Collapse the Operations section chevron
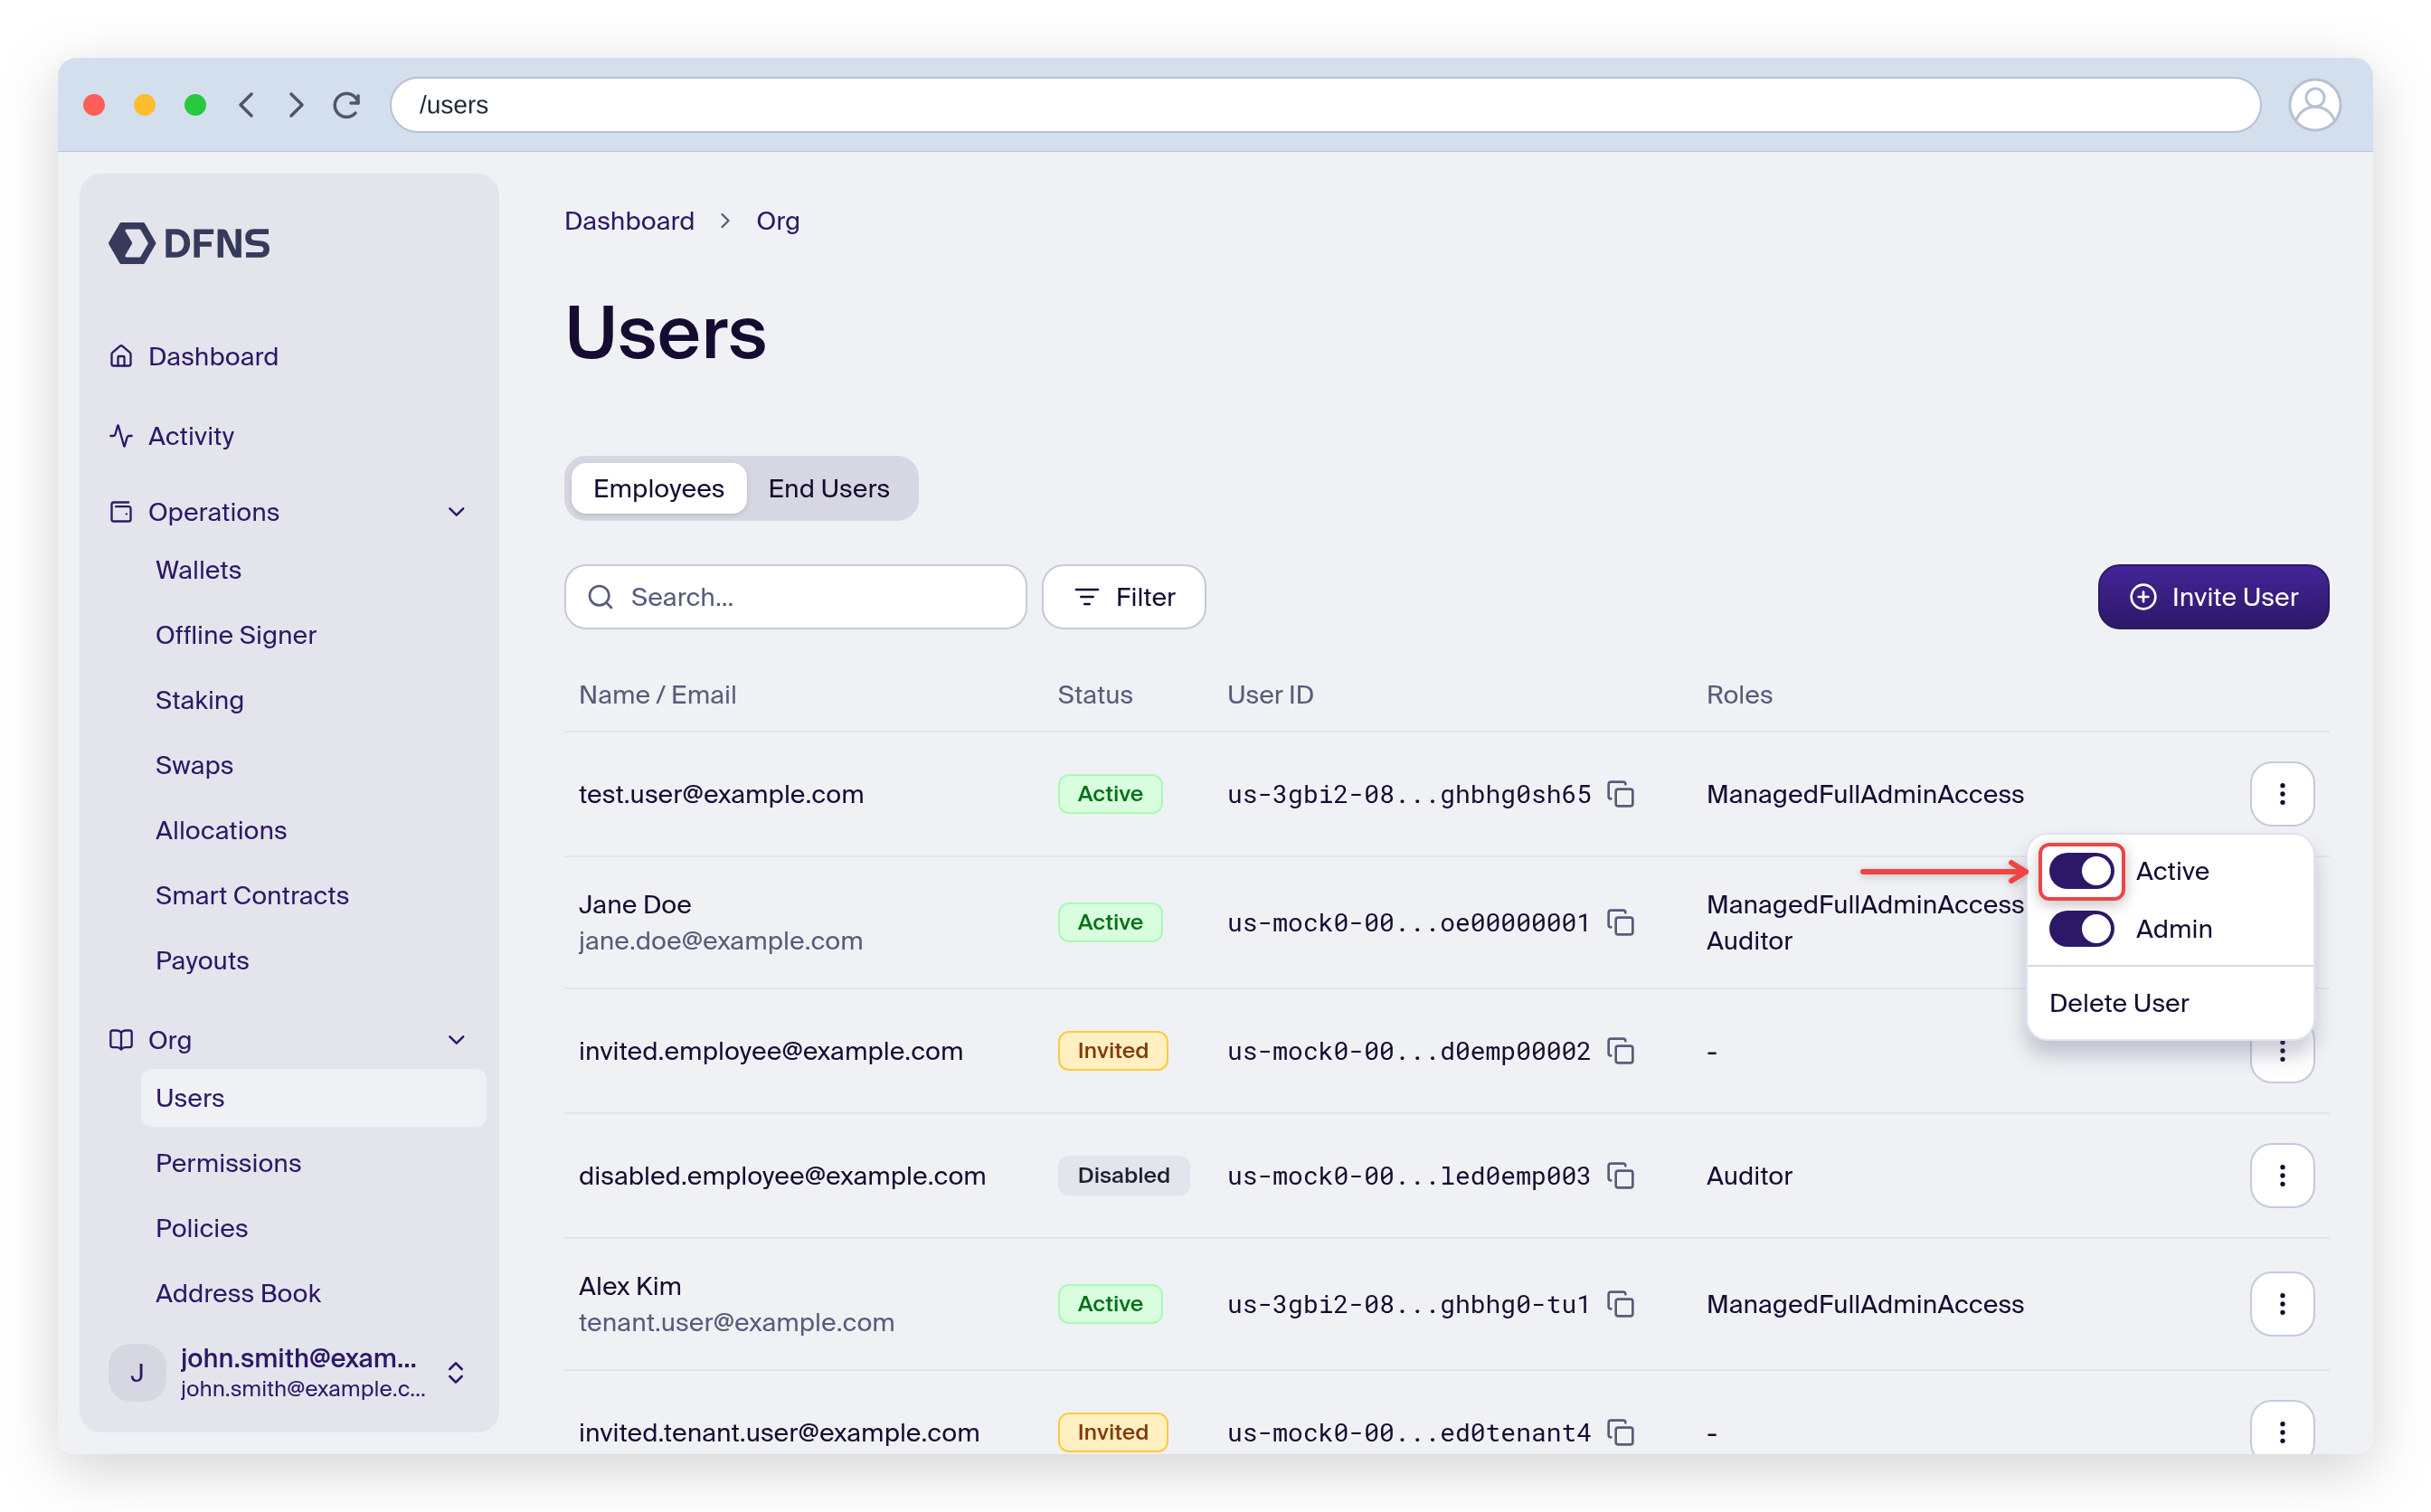 click(x=456, y=512)
